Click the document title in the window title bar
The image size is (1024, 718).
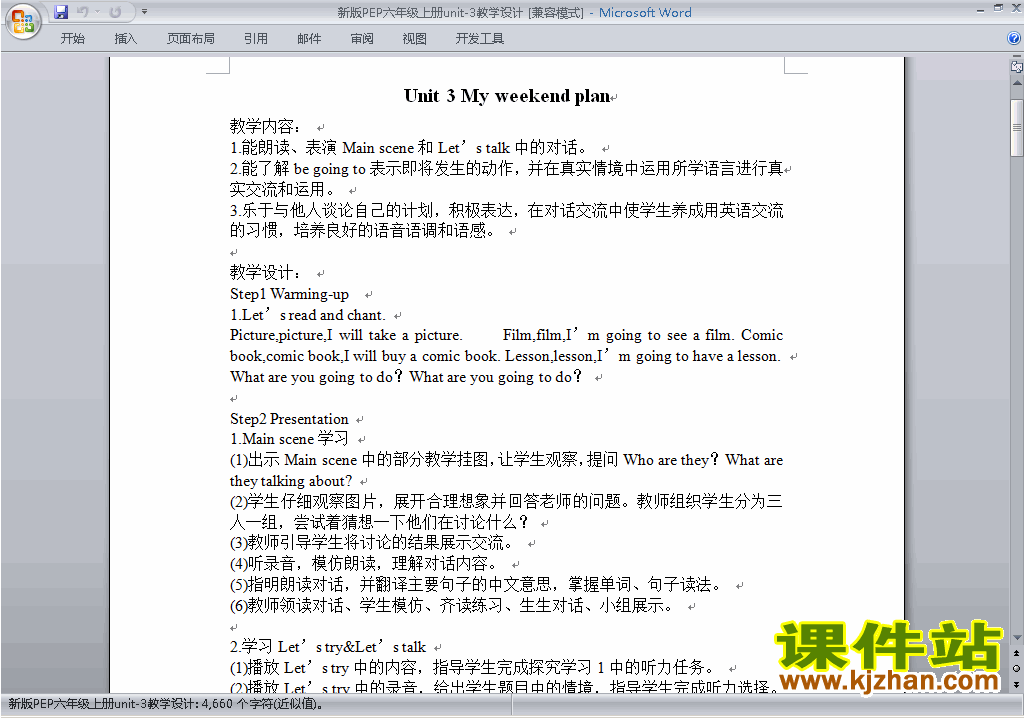click(x=514, y=12)
